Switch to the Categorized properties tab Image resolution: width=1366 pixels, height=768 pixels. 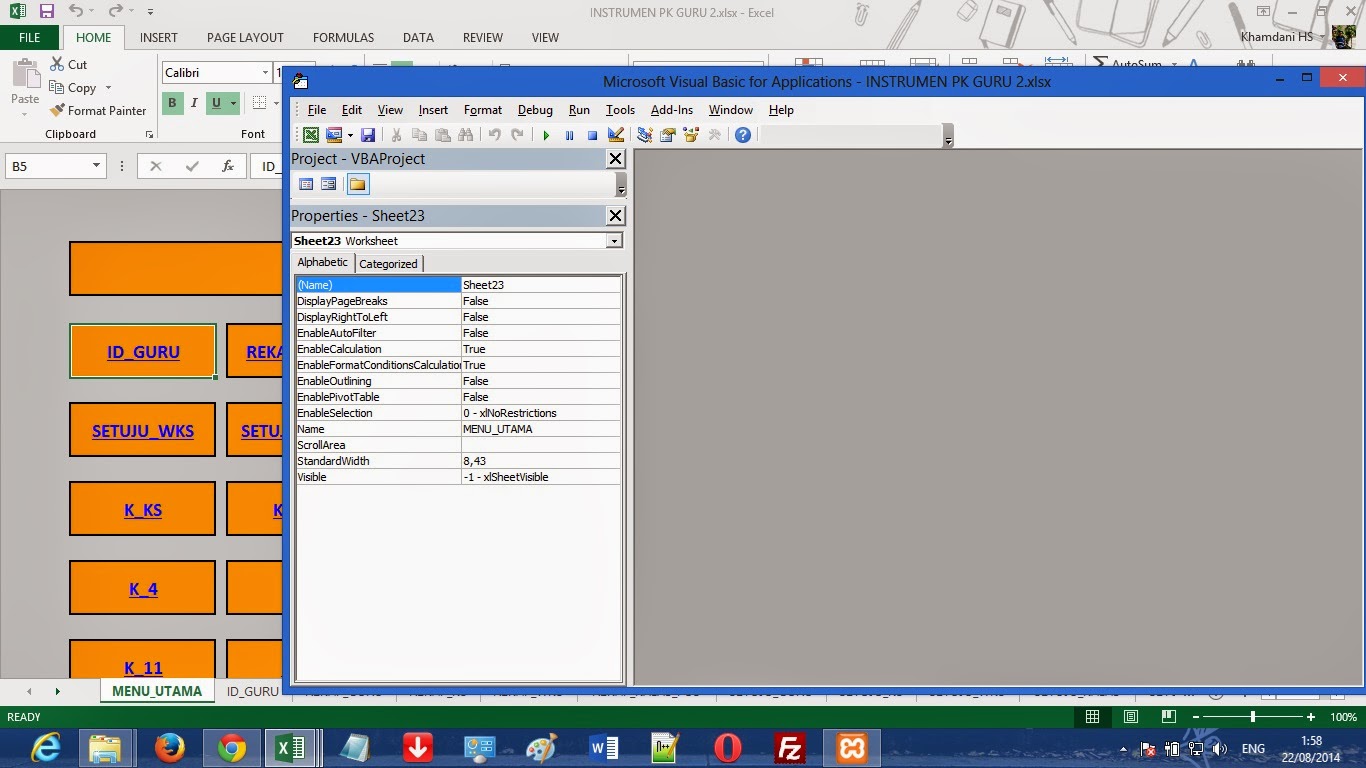[389, 263]
